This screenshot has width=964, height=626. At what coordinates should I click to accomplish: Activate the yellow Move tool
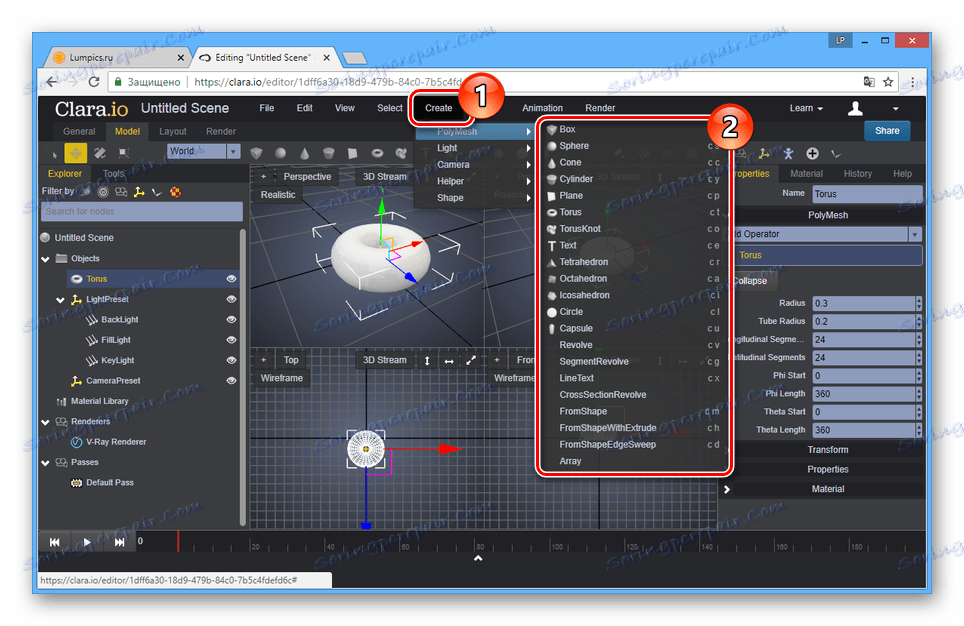pyautogui.click(x=76, y=153)
